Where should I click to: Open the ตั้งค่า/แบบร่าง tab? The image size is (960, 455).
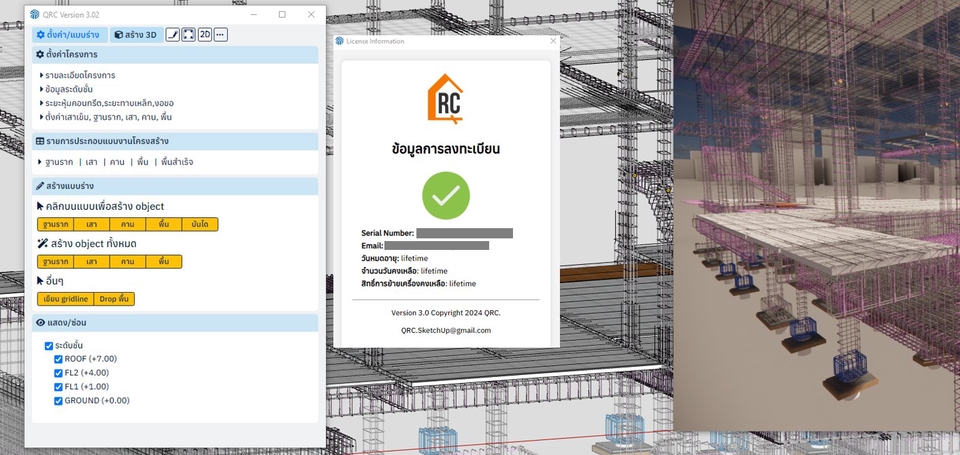tap(70, 35)
